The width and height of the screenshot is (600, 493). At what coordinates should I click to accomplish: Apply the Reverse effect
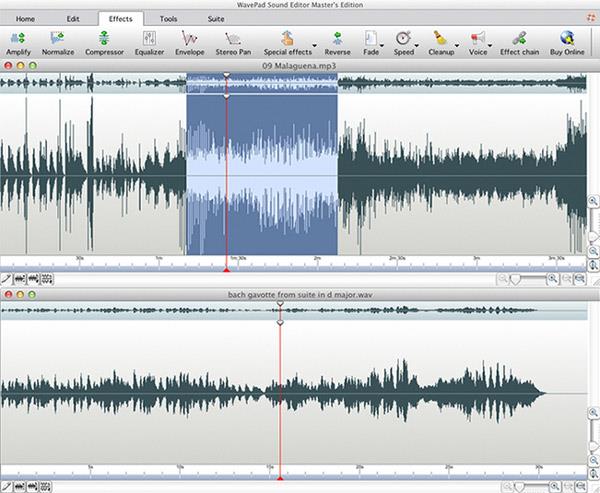[x=338, y=44]
